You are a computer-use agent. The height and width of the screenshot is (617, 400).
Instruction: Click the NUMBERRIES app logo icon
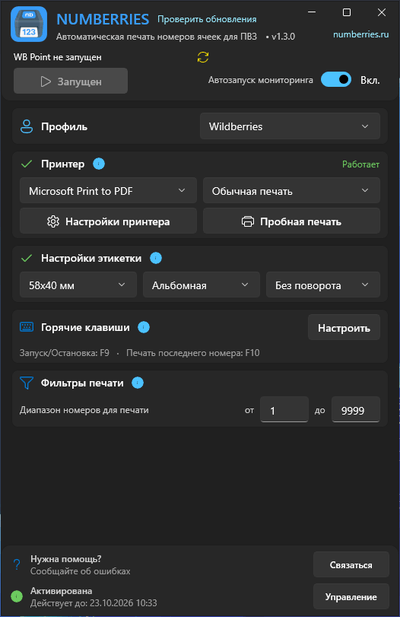click(x=29, y=24)
